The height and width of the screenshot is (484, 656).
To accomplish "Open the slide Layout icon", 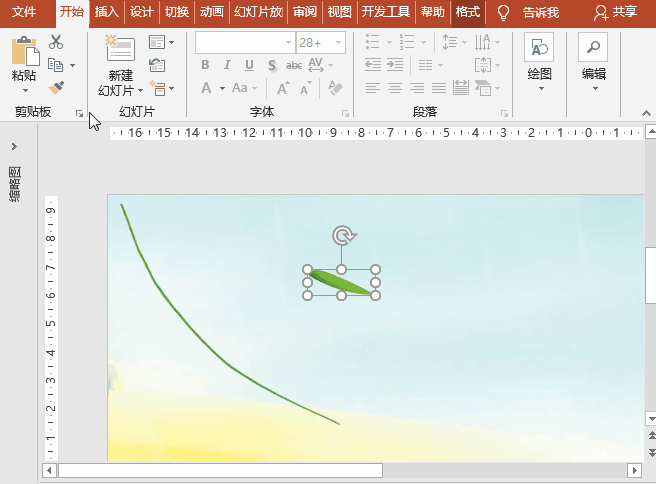I will click(157, 42).
